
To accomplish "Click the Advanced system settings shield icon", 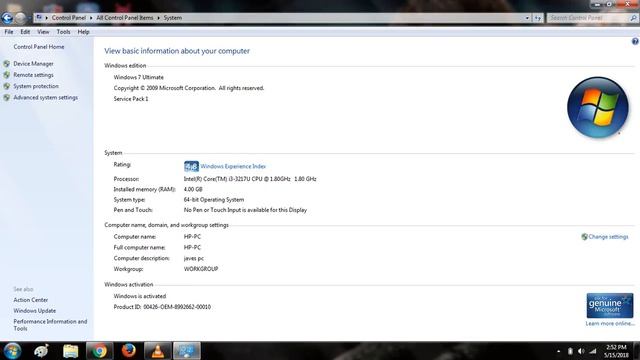I will pos(7,98).
